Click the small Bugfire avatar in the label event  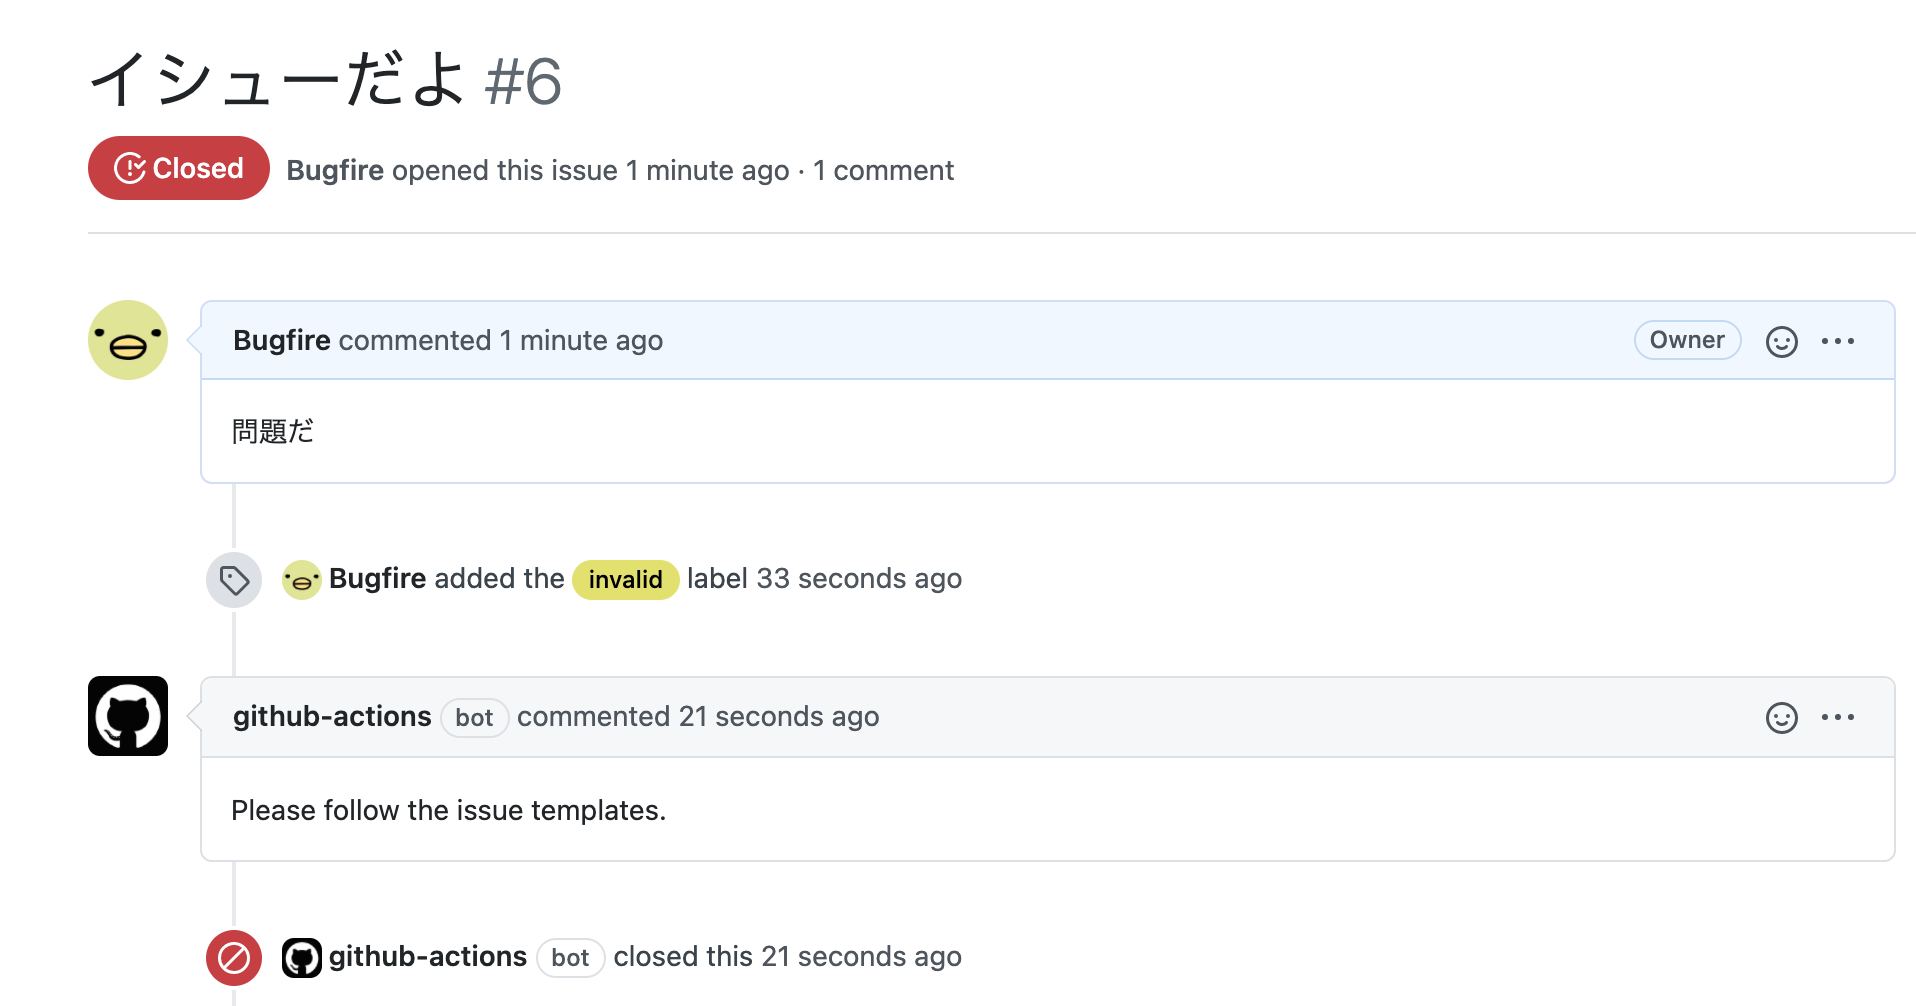tap(300, 580)
